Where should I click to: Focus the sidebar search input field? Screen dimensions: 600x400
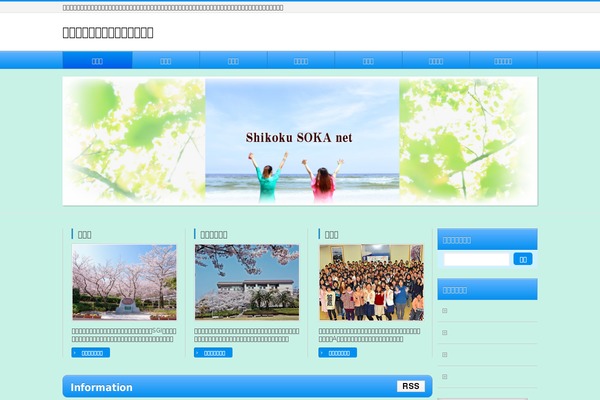click(476, 259)
